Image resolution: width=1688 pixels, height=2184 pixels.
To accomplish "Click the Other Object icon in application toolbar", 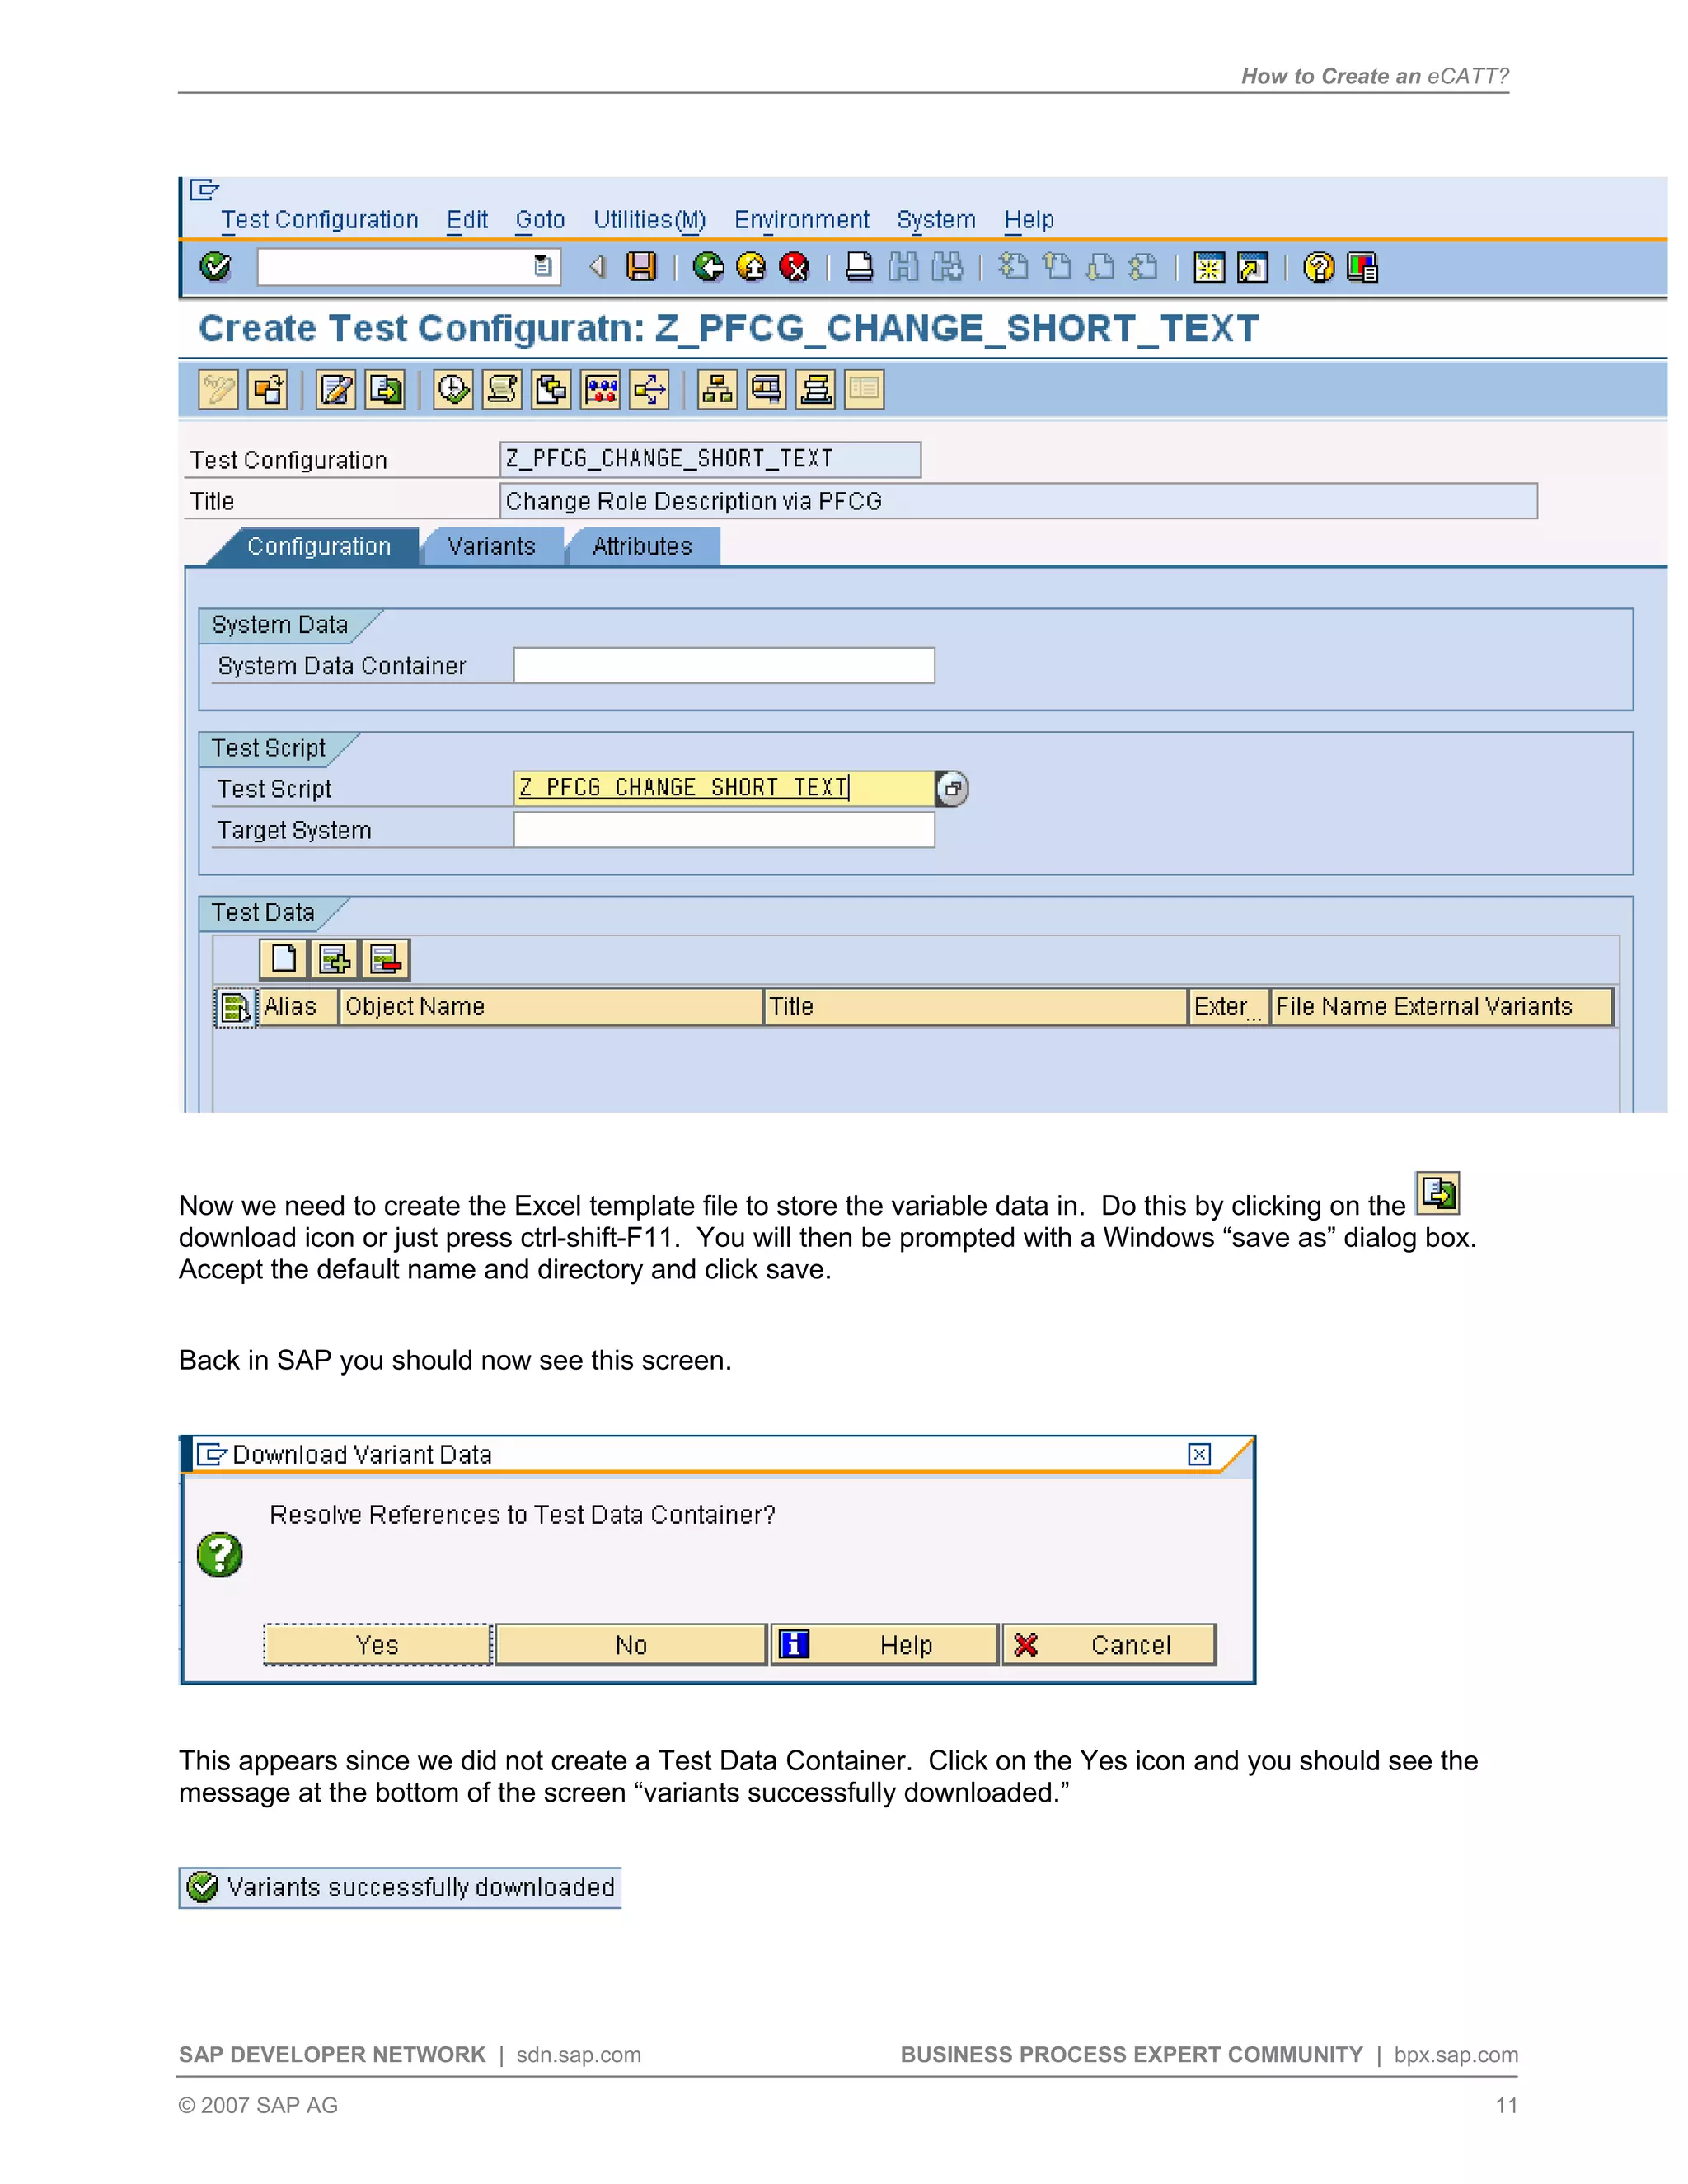I will 268,389.
